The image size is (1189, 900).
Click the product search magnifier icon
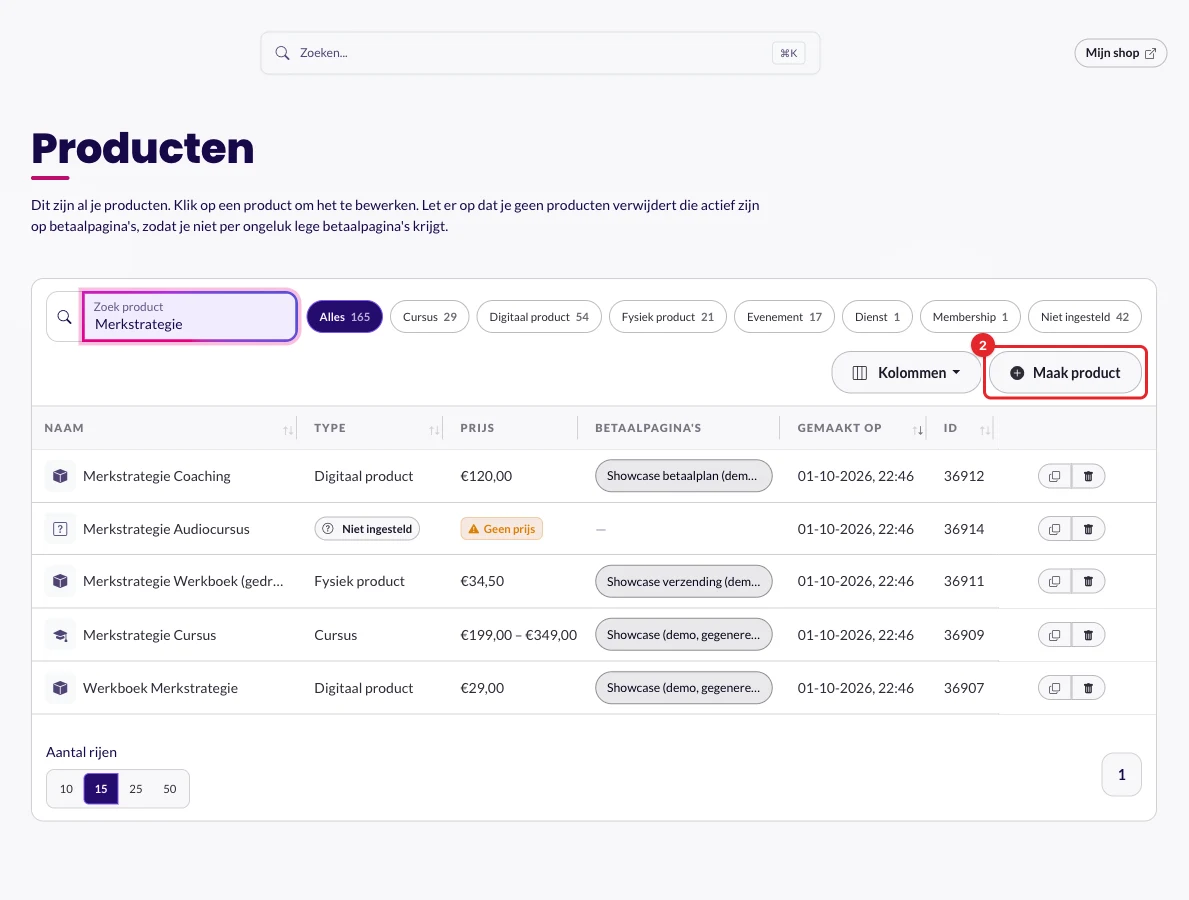click(x=64, y=317)
